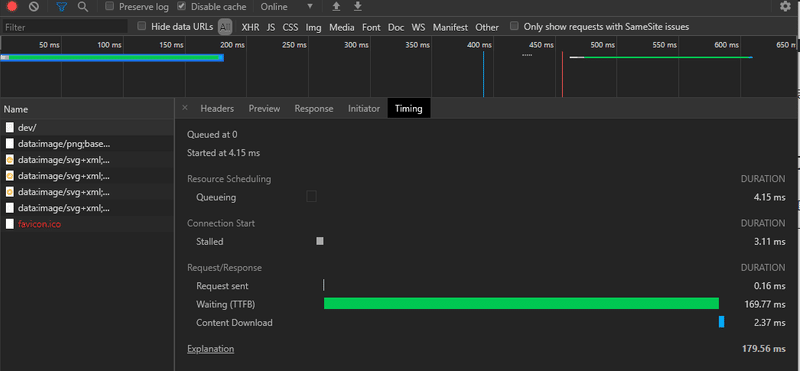Enable the Preserve log checkbox
Screen dimensions: 800x371
(109, 6)
